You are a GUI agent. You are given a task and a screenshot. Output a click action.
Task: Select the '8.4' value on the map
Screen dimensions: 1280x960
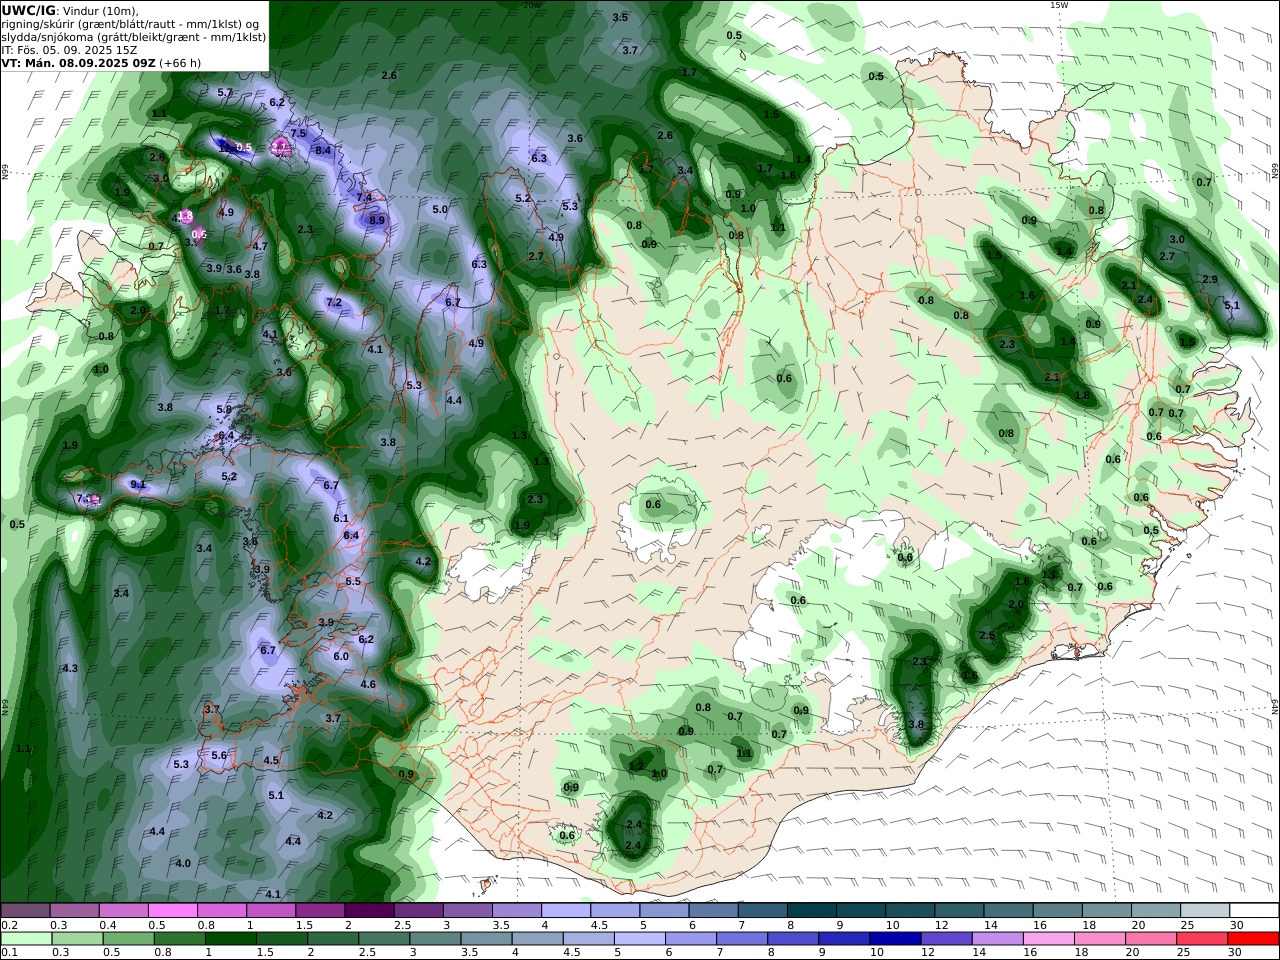coord(323,150)
